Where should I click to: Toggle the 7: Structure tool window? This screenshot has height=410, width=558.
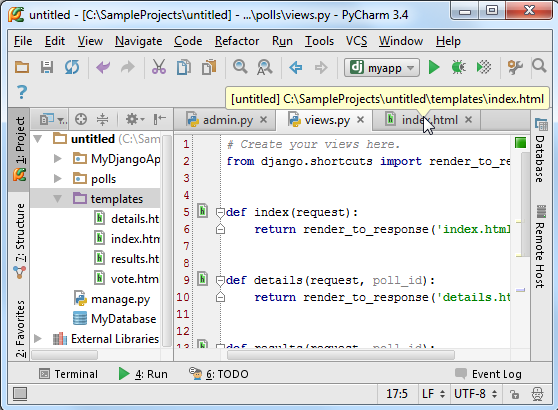[x=20, y=241]
